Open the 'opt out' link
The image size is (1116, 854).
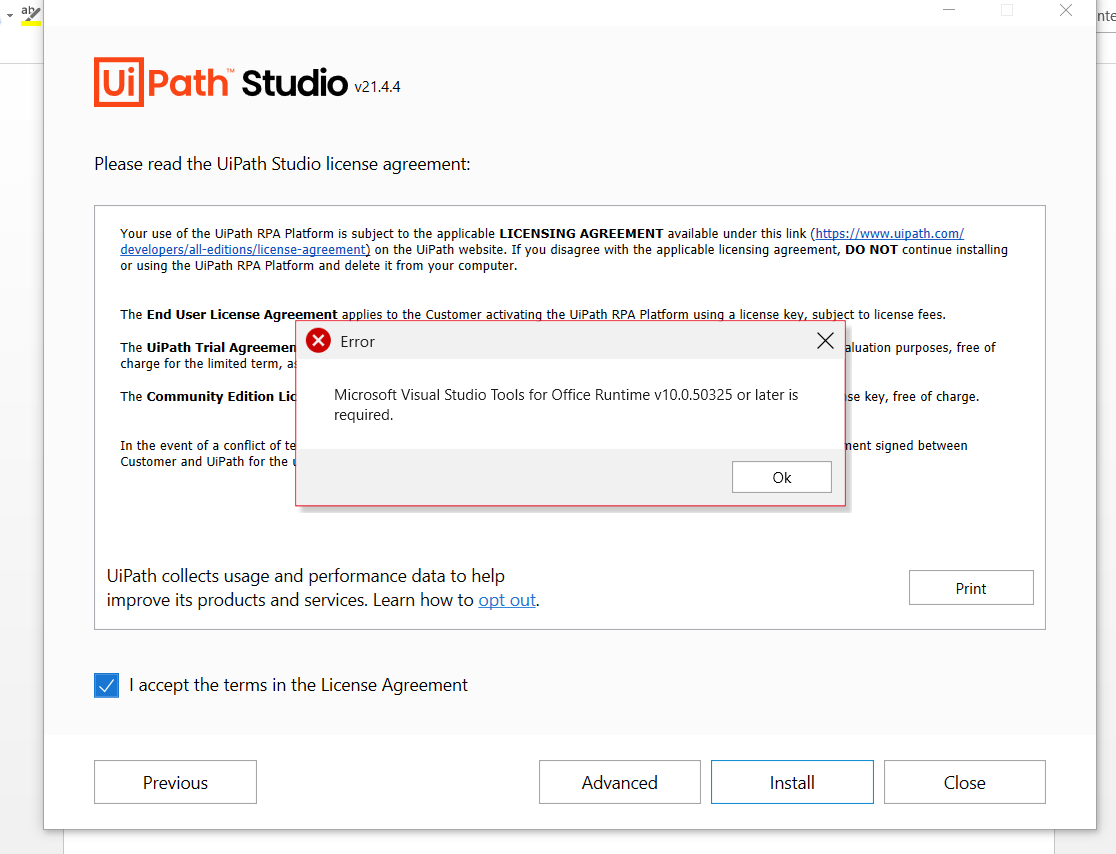click(x=507, y=600)
